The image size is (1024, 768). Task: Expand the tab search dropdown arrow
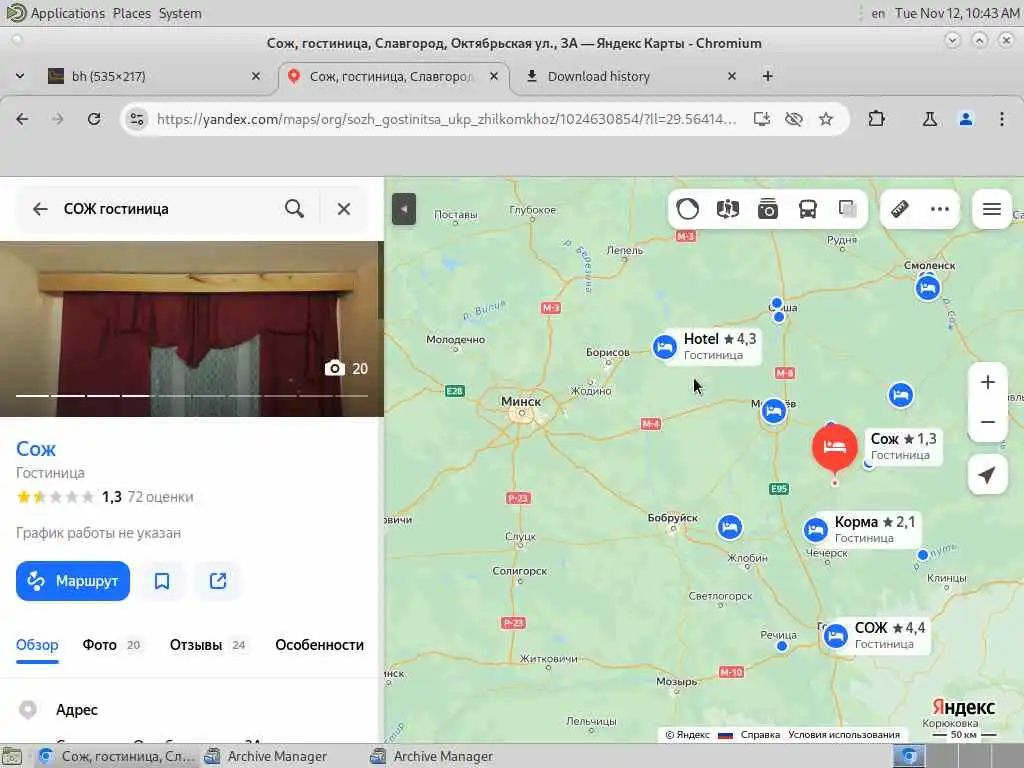coord(20,76)
